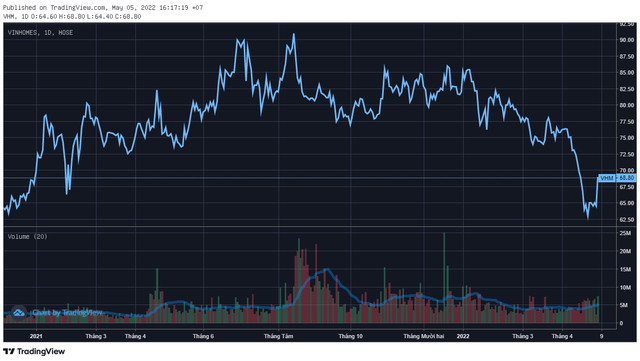Click the Tháng 4 label after 2022
Screen dimensions: 640x361
562,336
